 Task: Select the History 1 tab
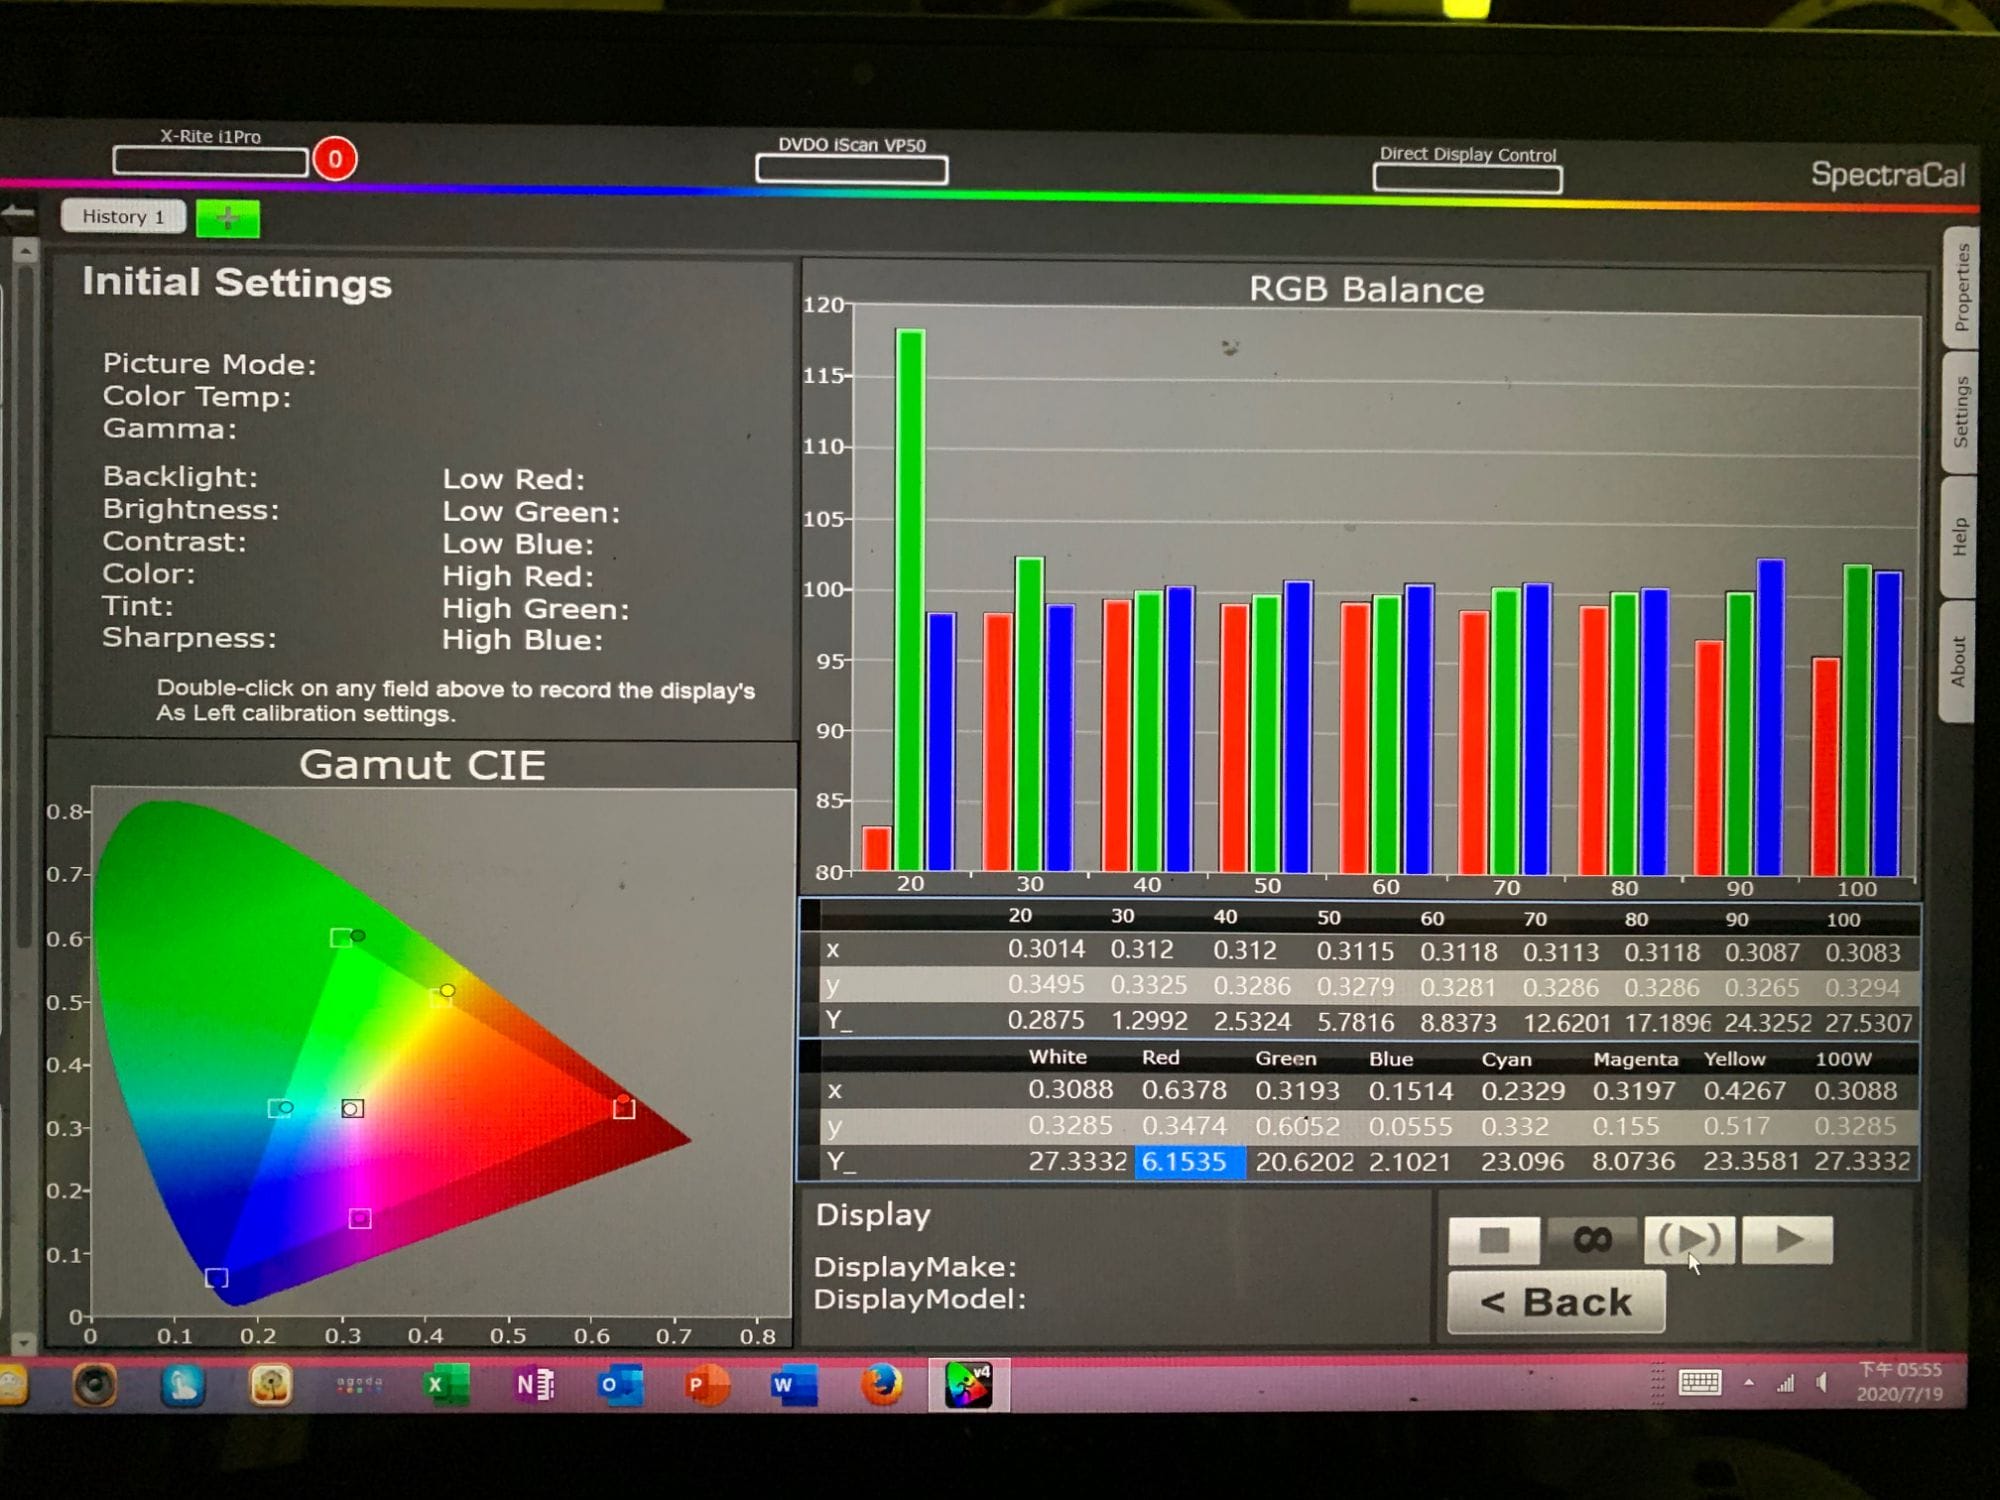(123, 216)
